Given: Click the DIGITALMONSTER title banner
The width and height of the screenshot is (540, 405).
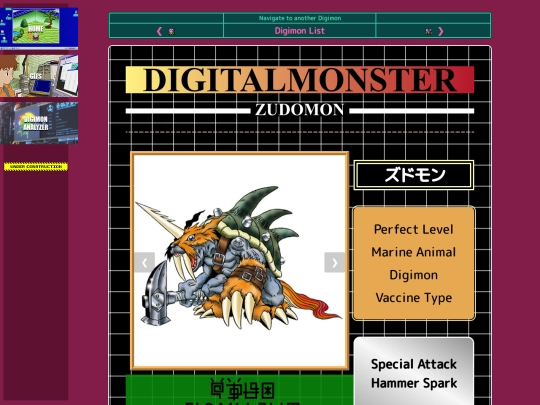Looking at the screenshot, I should coord(300,80).
